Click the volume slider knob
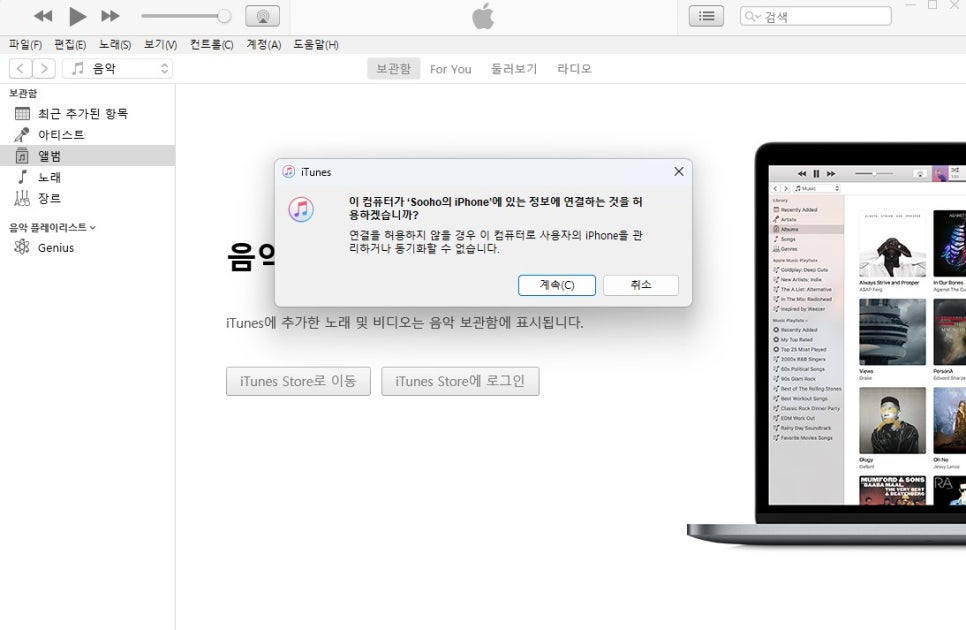This screenshot has height=630, width=966. click(x=224, y=16)
